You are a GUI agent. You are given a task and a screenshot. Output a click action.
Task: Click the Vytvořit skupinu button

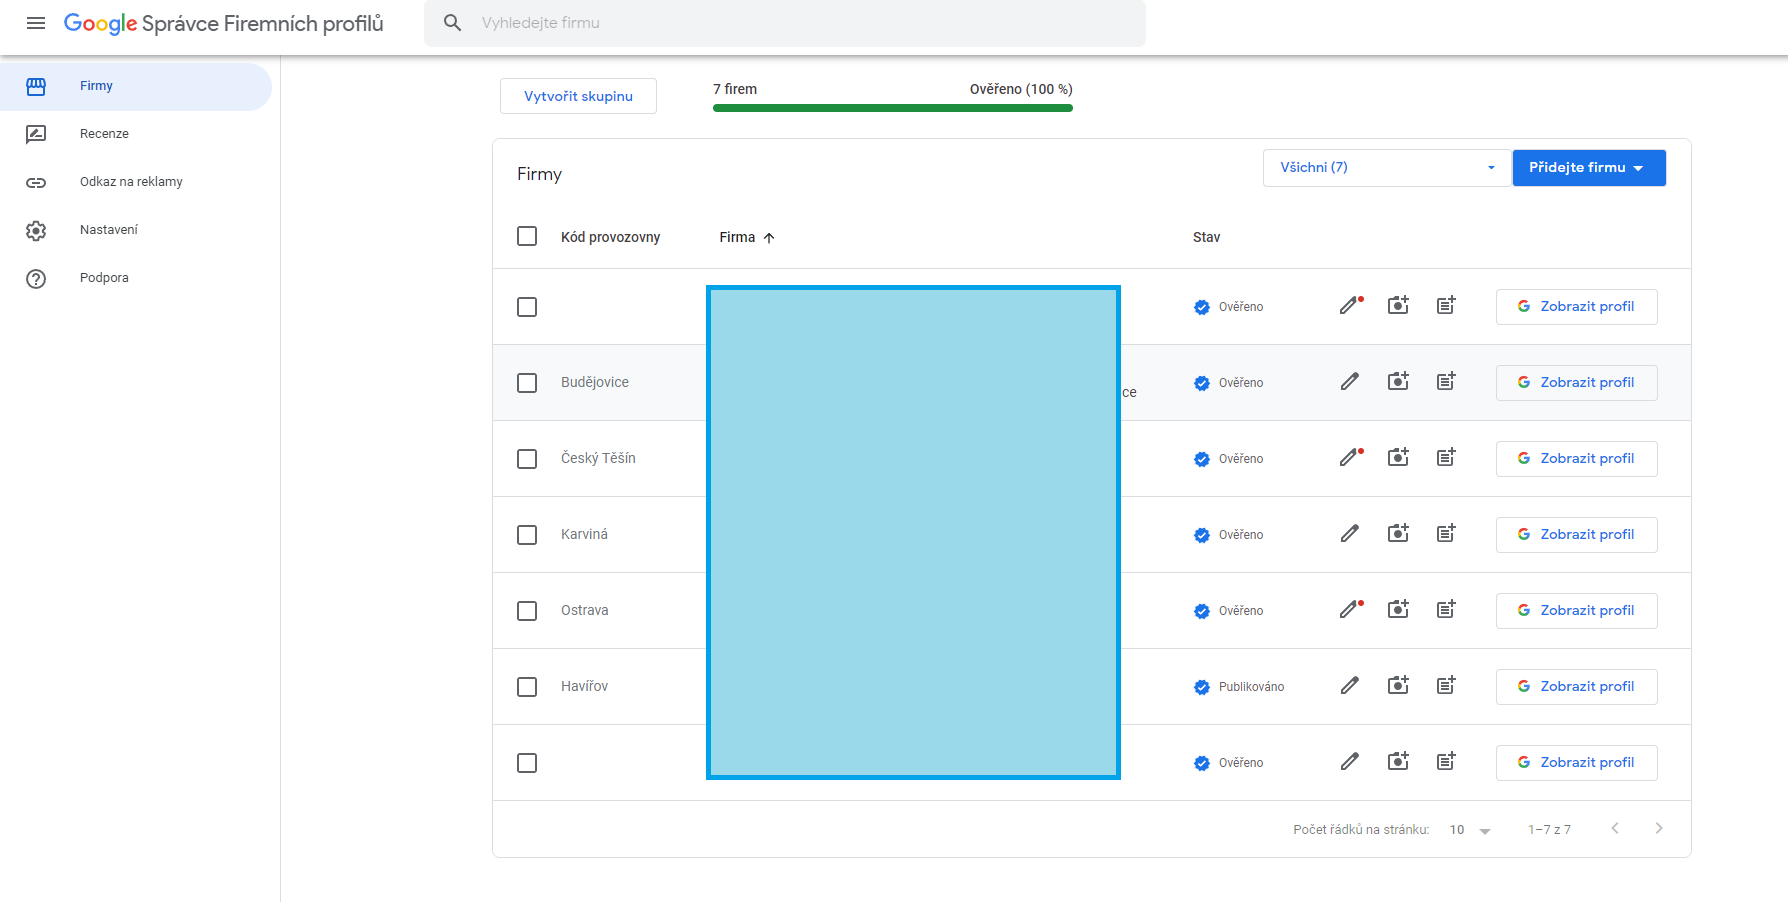pos(578,96)
